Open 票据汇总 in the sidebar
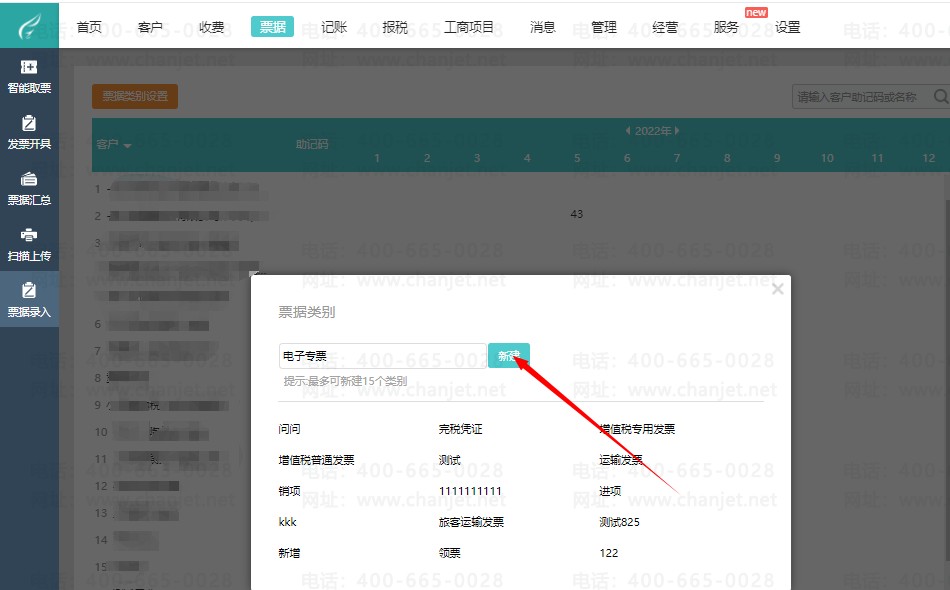This screenshot has height=590, width=950. click(x=29, y=188)
